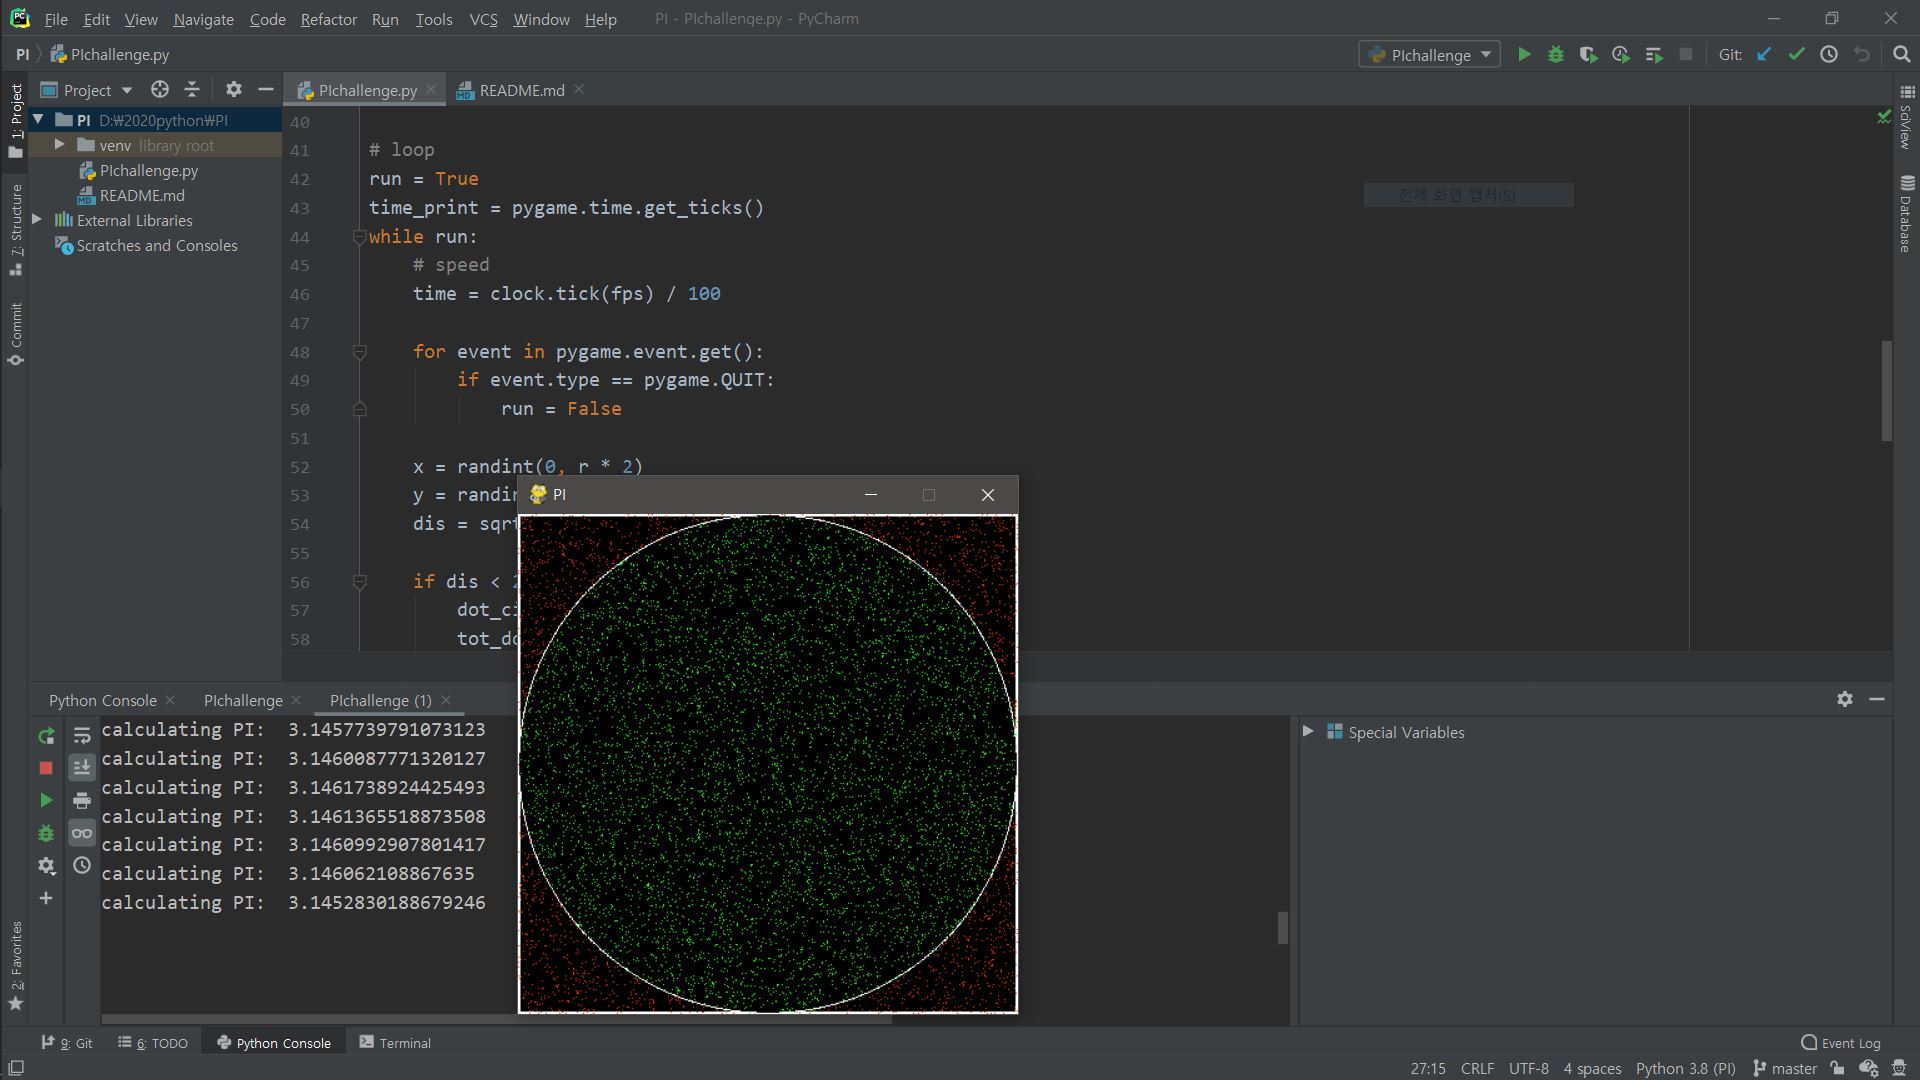
Task: Start debugging PIchallenge
Action: coord(1557,55)
